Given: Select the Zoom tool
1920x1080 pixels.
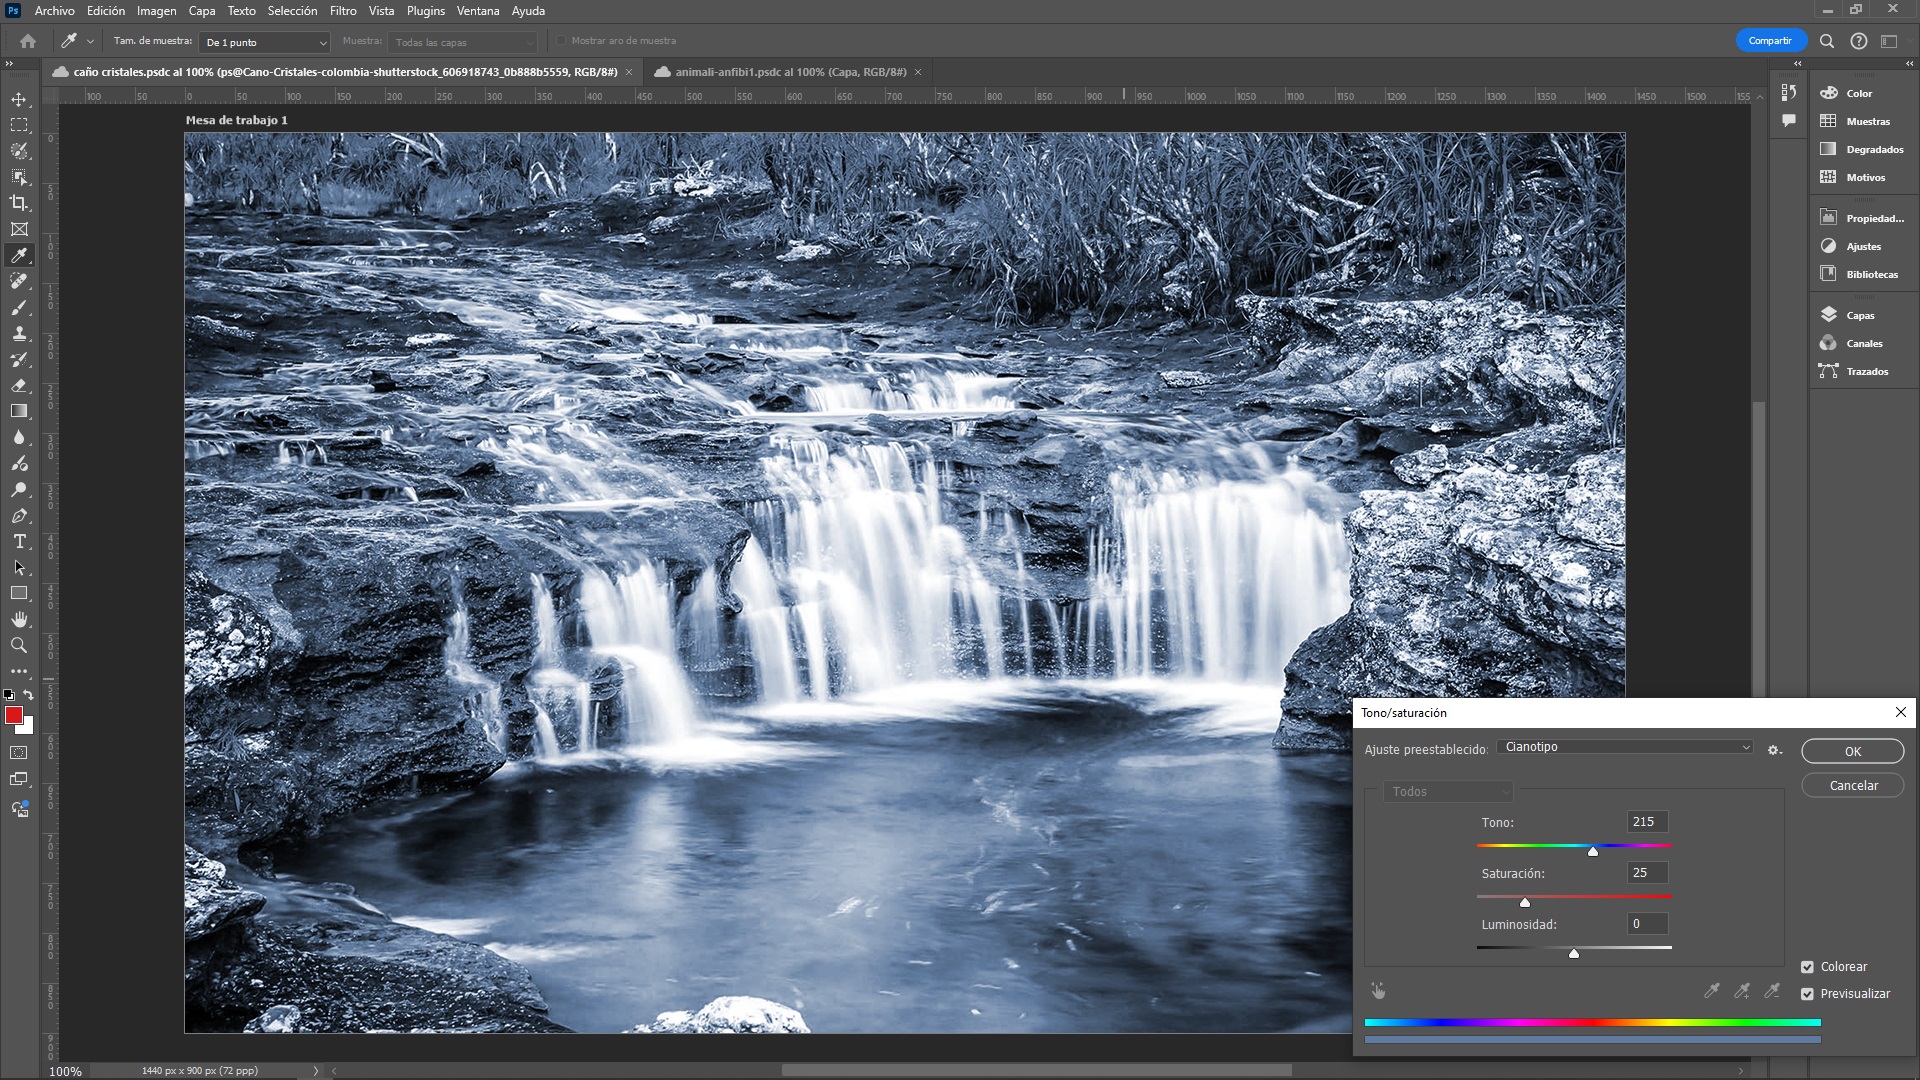Looking at the screenshot, I should (19, 646).
